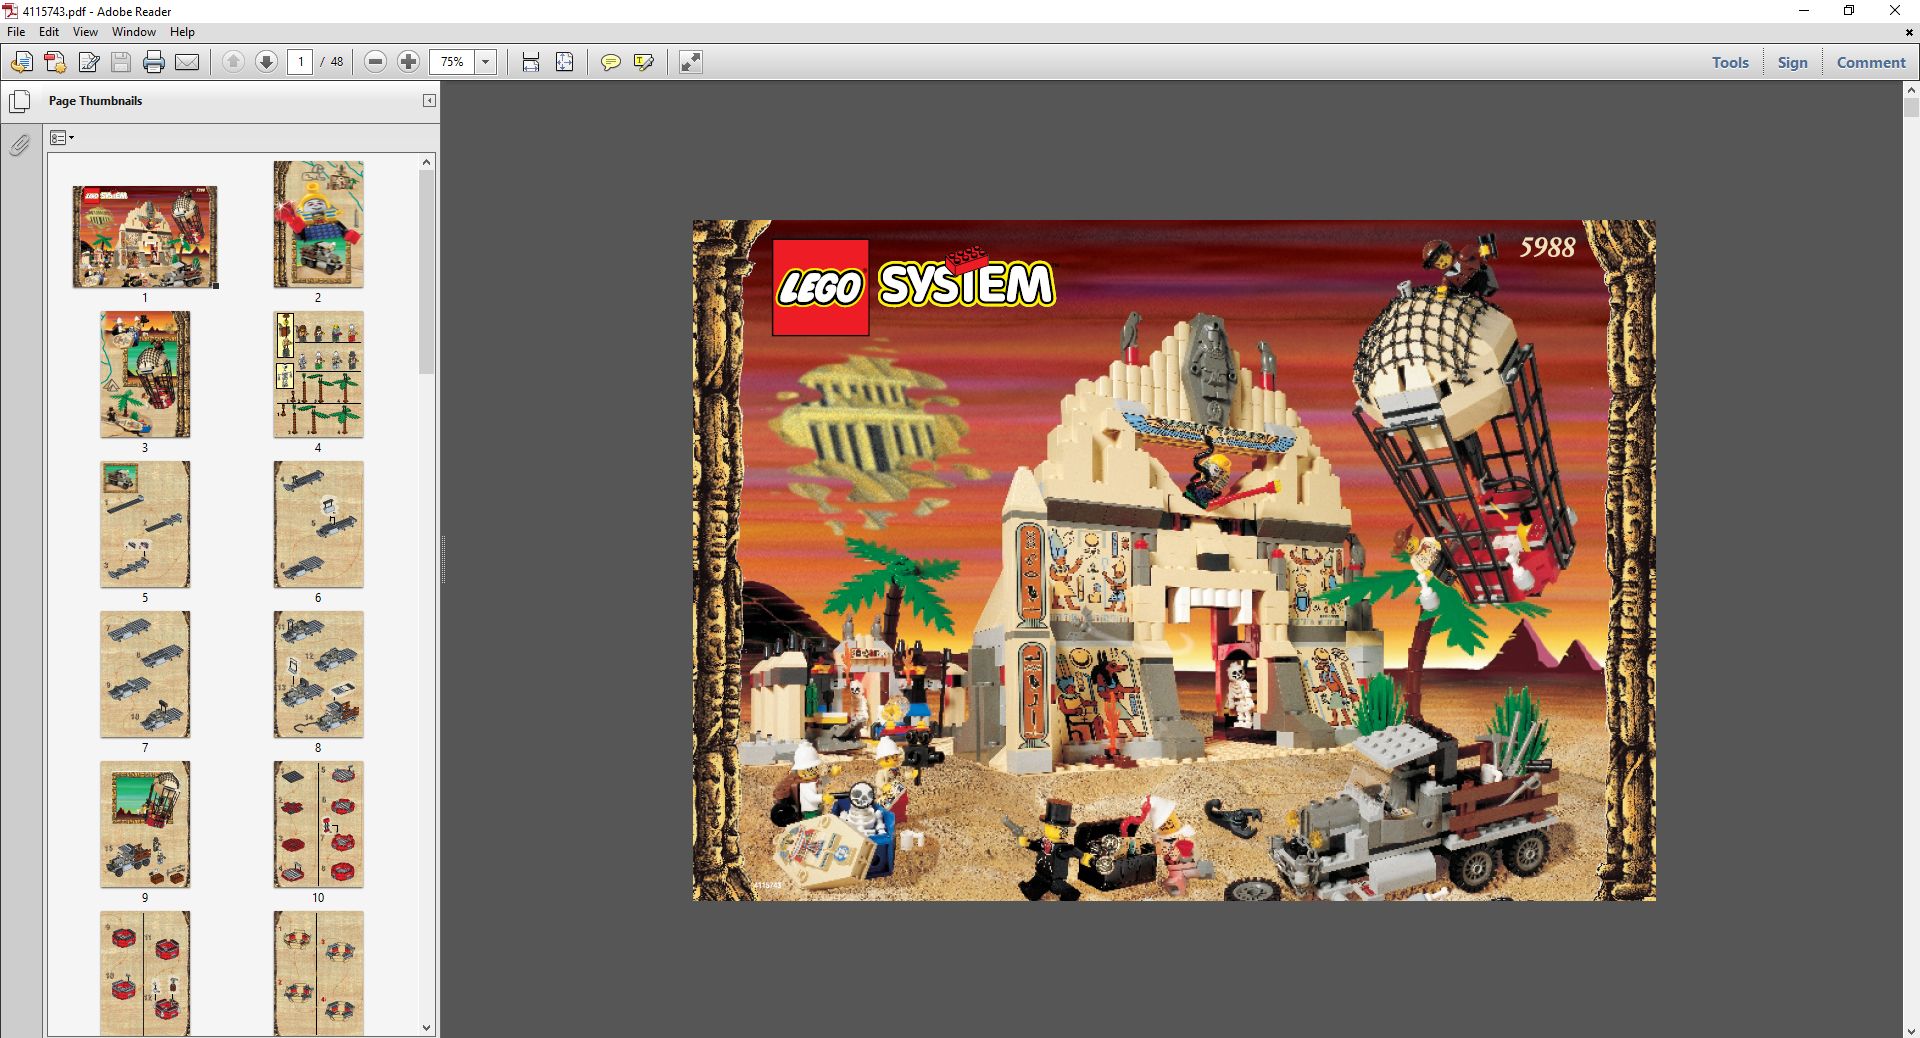
Task: Click the Read mode expand icon
Action: click(691, 62)
